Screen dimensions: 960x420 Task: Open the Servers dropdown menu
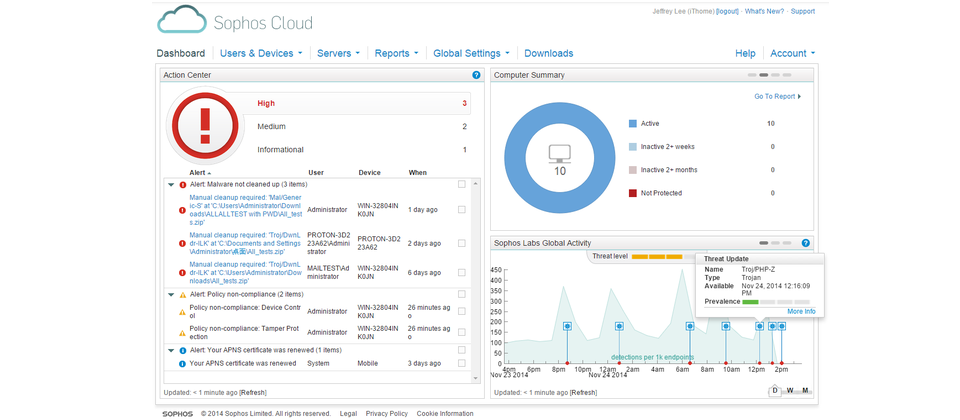(339, 53)
